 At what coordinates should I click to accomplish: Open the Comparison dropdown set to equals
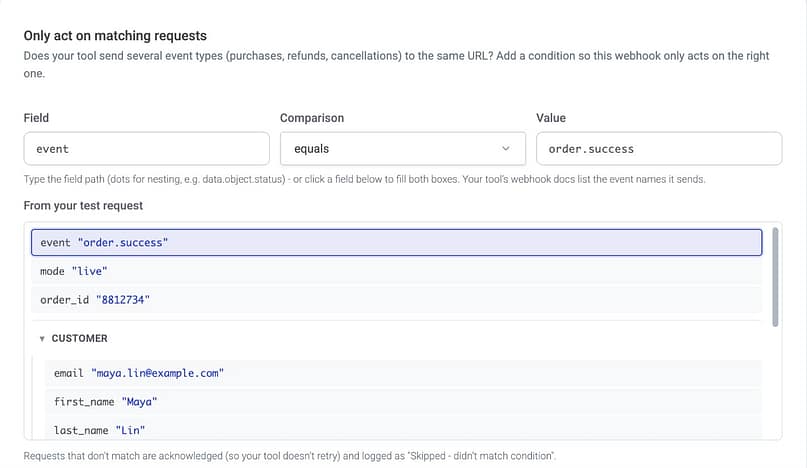(402, 149)
